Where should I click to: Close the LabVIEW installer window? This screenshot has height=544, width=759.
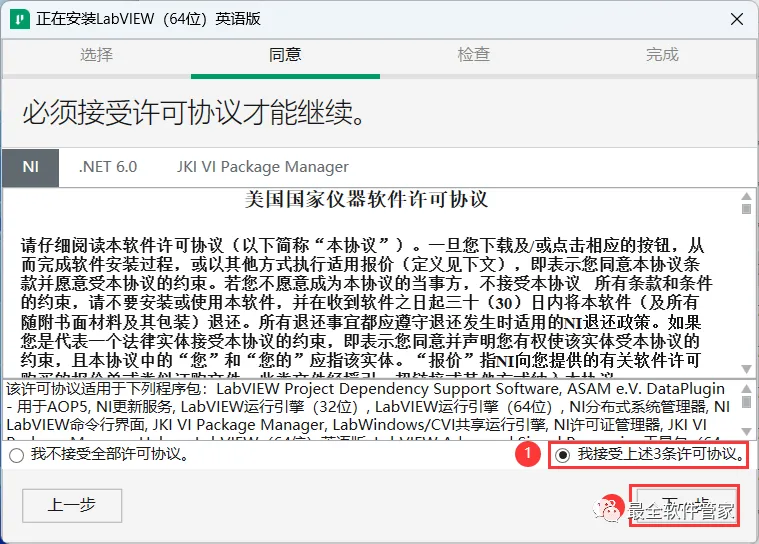(737, 19)
